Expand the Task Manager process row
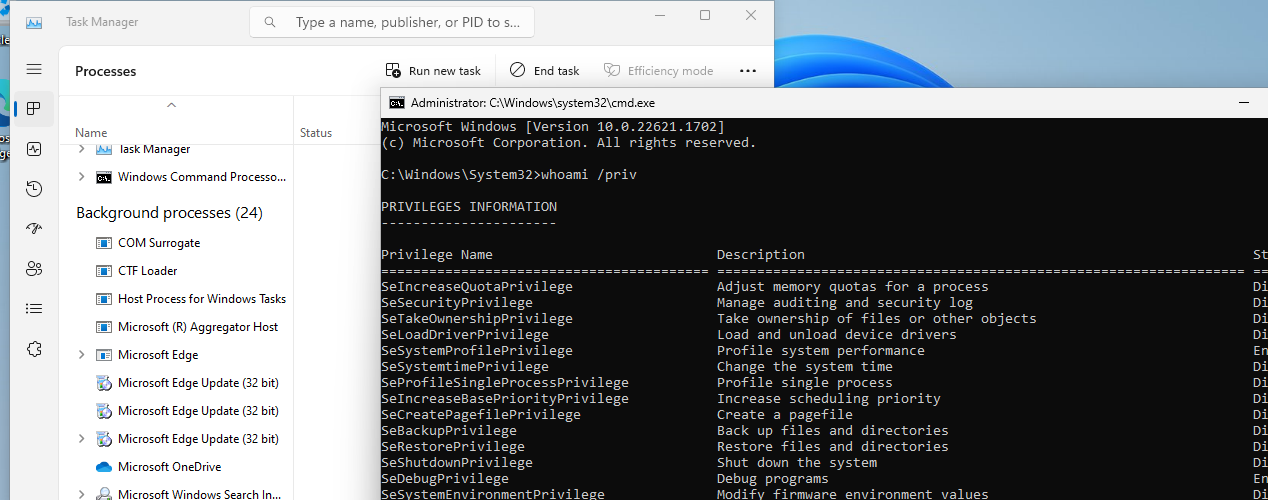Screen dimensions: 1268x500 tap(81, 149)
